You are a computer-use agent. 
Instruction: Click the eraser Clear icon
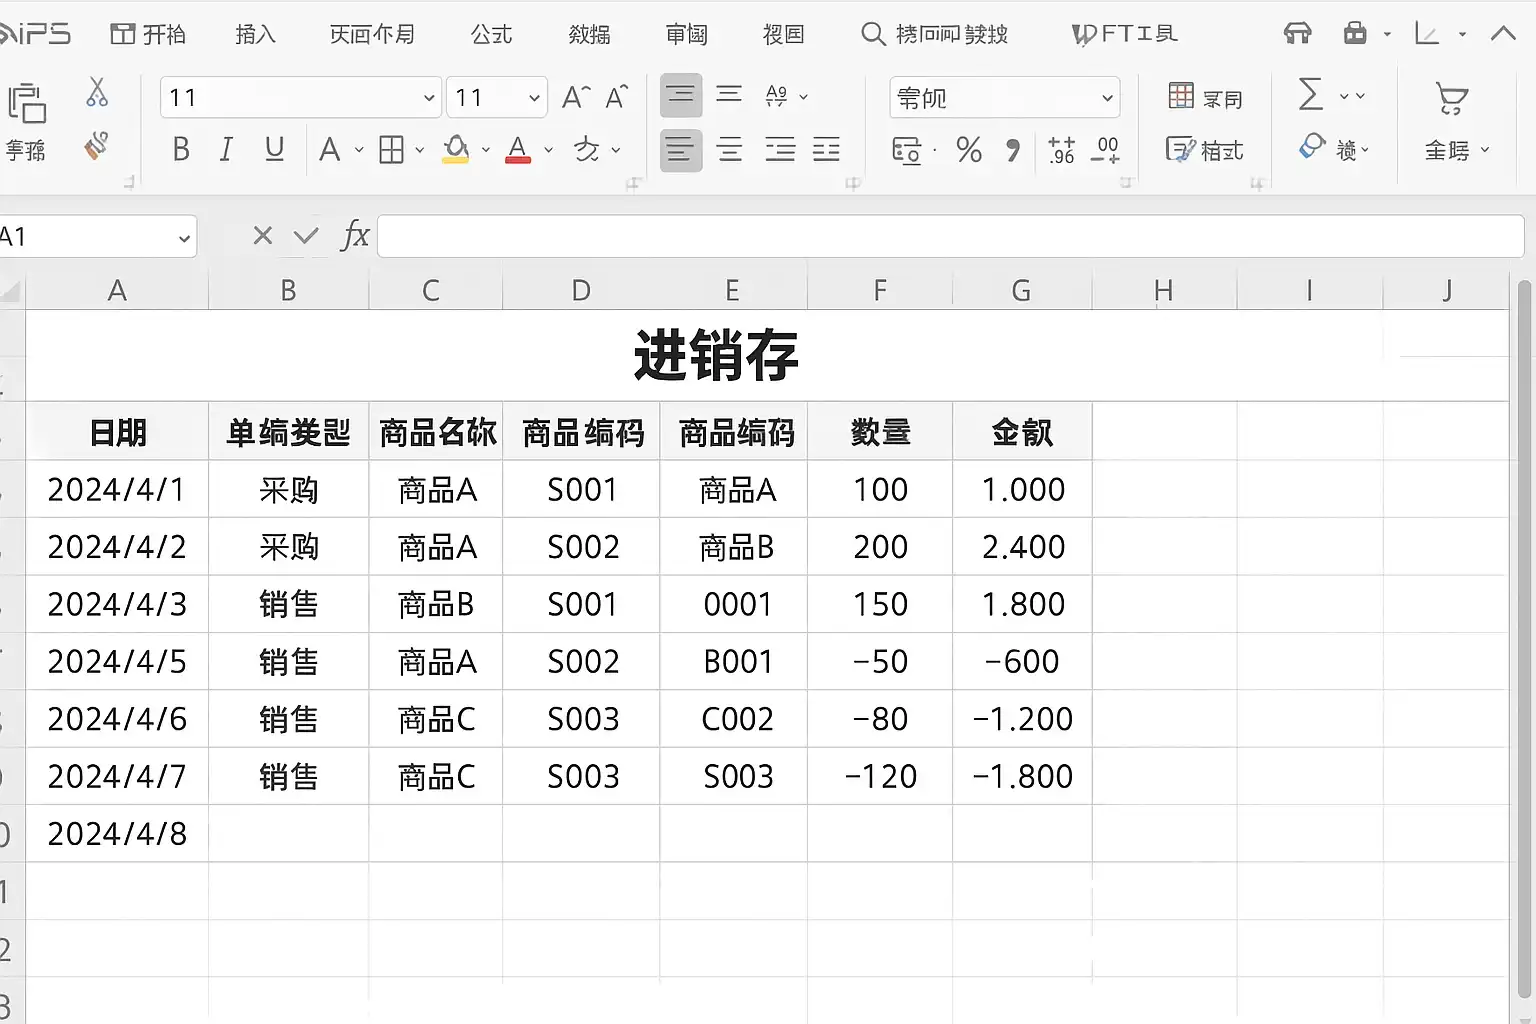(1312, 147)
